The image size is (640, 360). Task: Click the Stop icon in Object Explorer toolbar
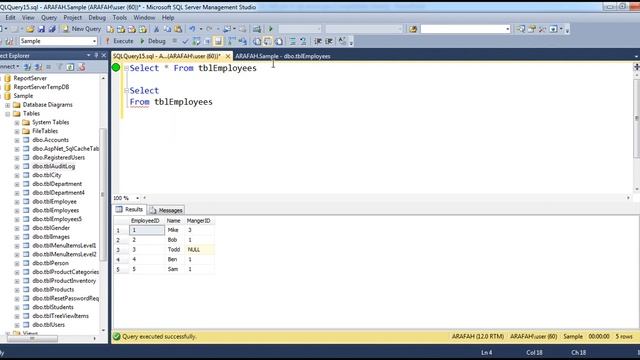49,67
